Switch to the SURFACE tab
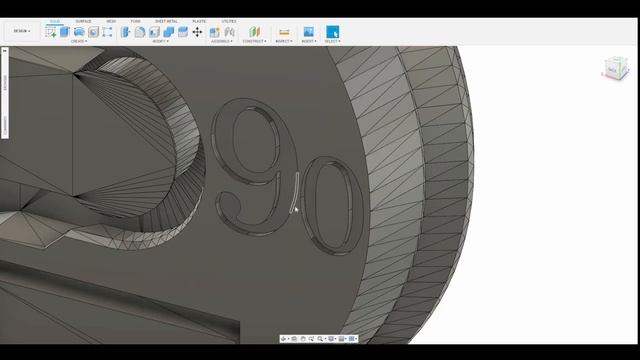Viewport: 640px width, 360px height. tap(83, 21)
